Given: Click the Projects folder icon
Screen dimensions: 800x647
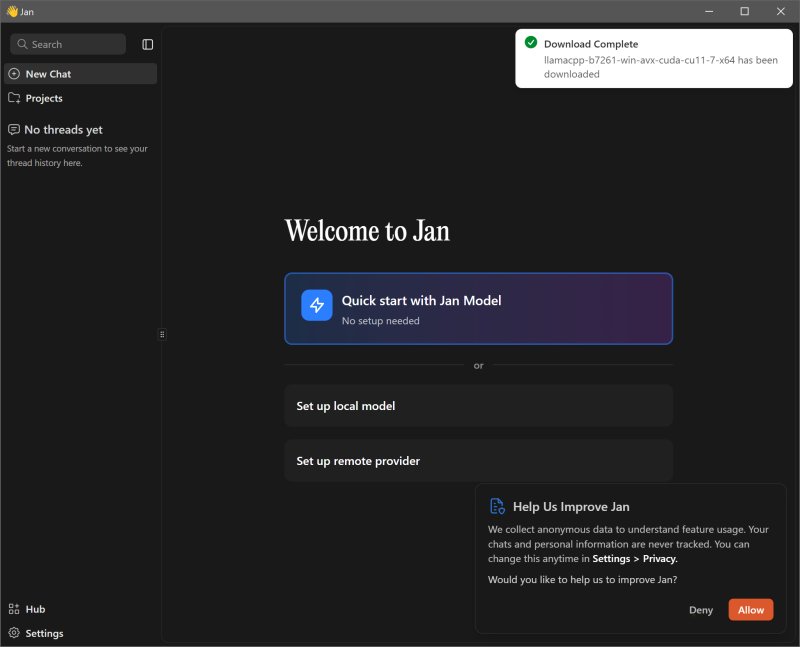Looking at the screenshot, I should (14, 98).
